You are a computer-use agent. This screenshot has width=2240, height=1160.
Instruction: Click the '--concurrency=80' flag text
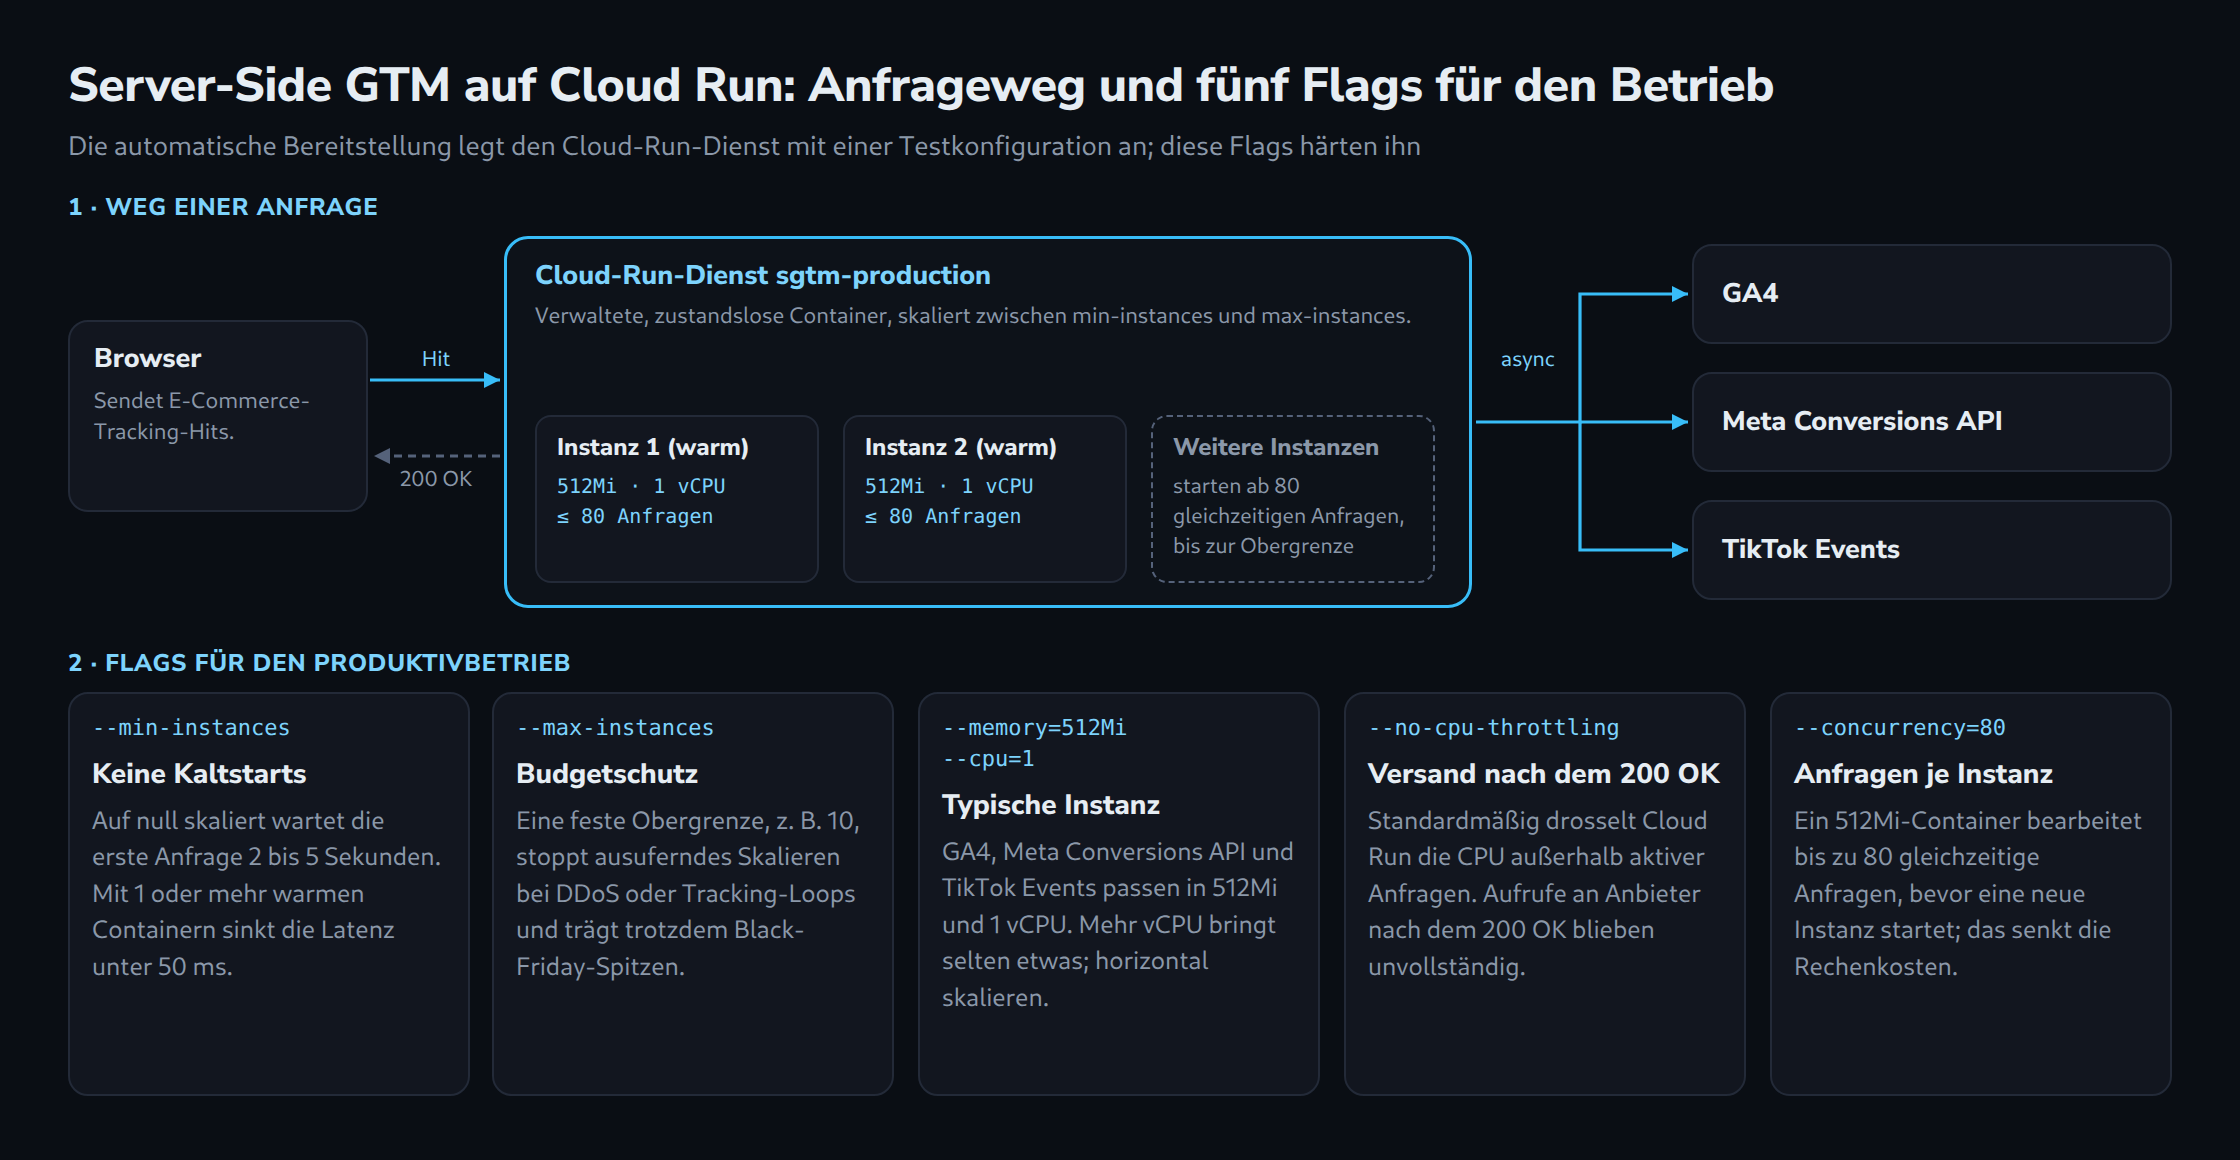[1899, 728]
